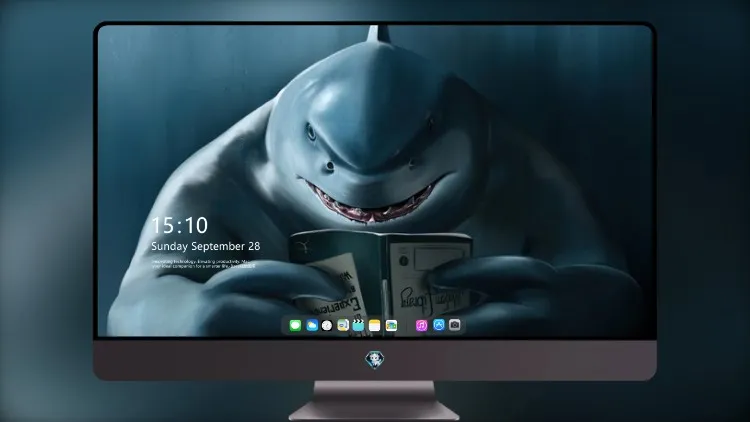Image resolution: width=750 pixels, height=422 pixels.
Task: Open the Photos gallery icon in dock
Action: 391,325
